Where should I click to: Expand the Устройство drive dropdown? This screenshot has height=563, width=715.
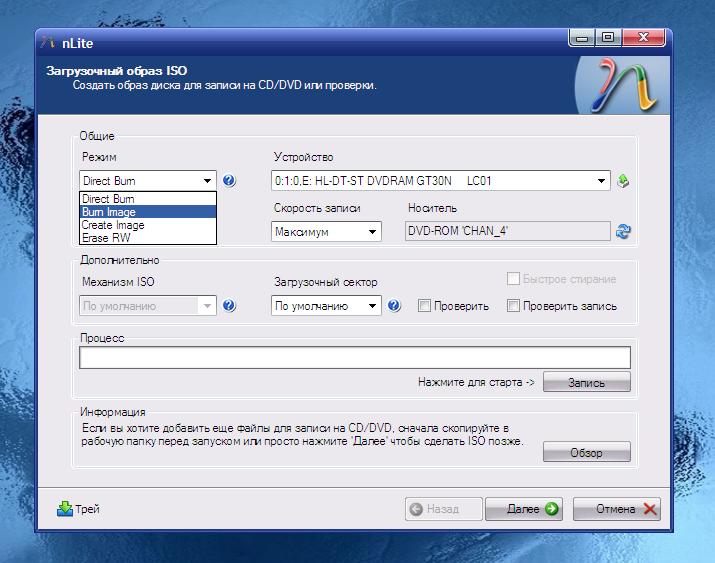tap(440, 181)
